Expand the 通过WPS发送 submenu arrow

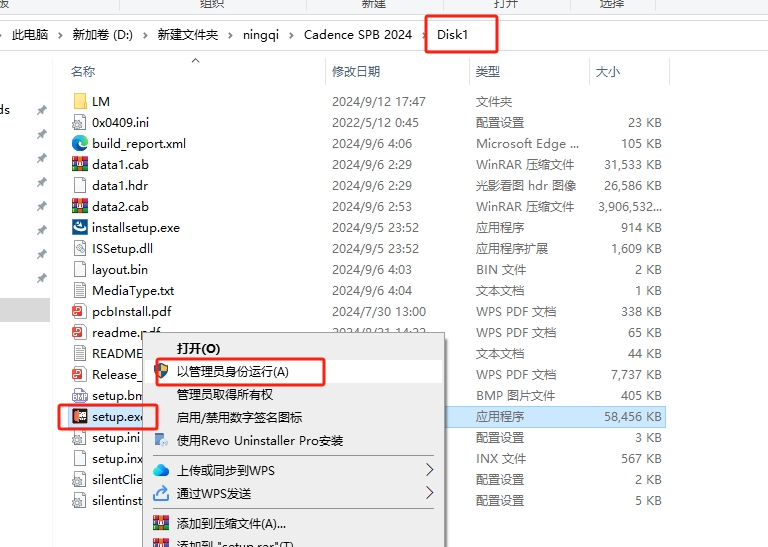[430, 493]
